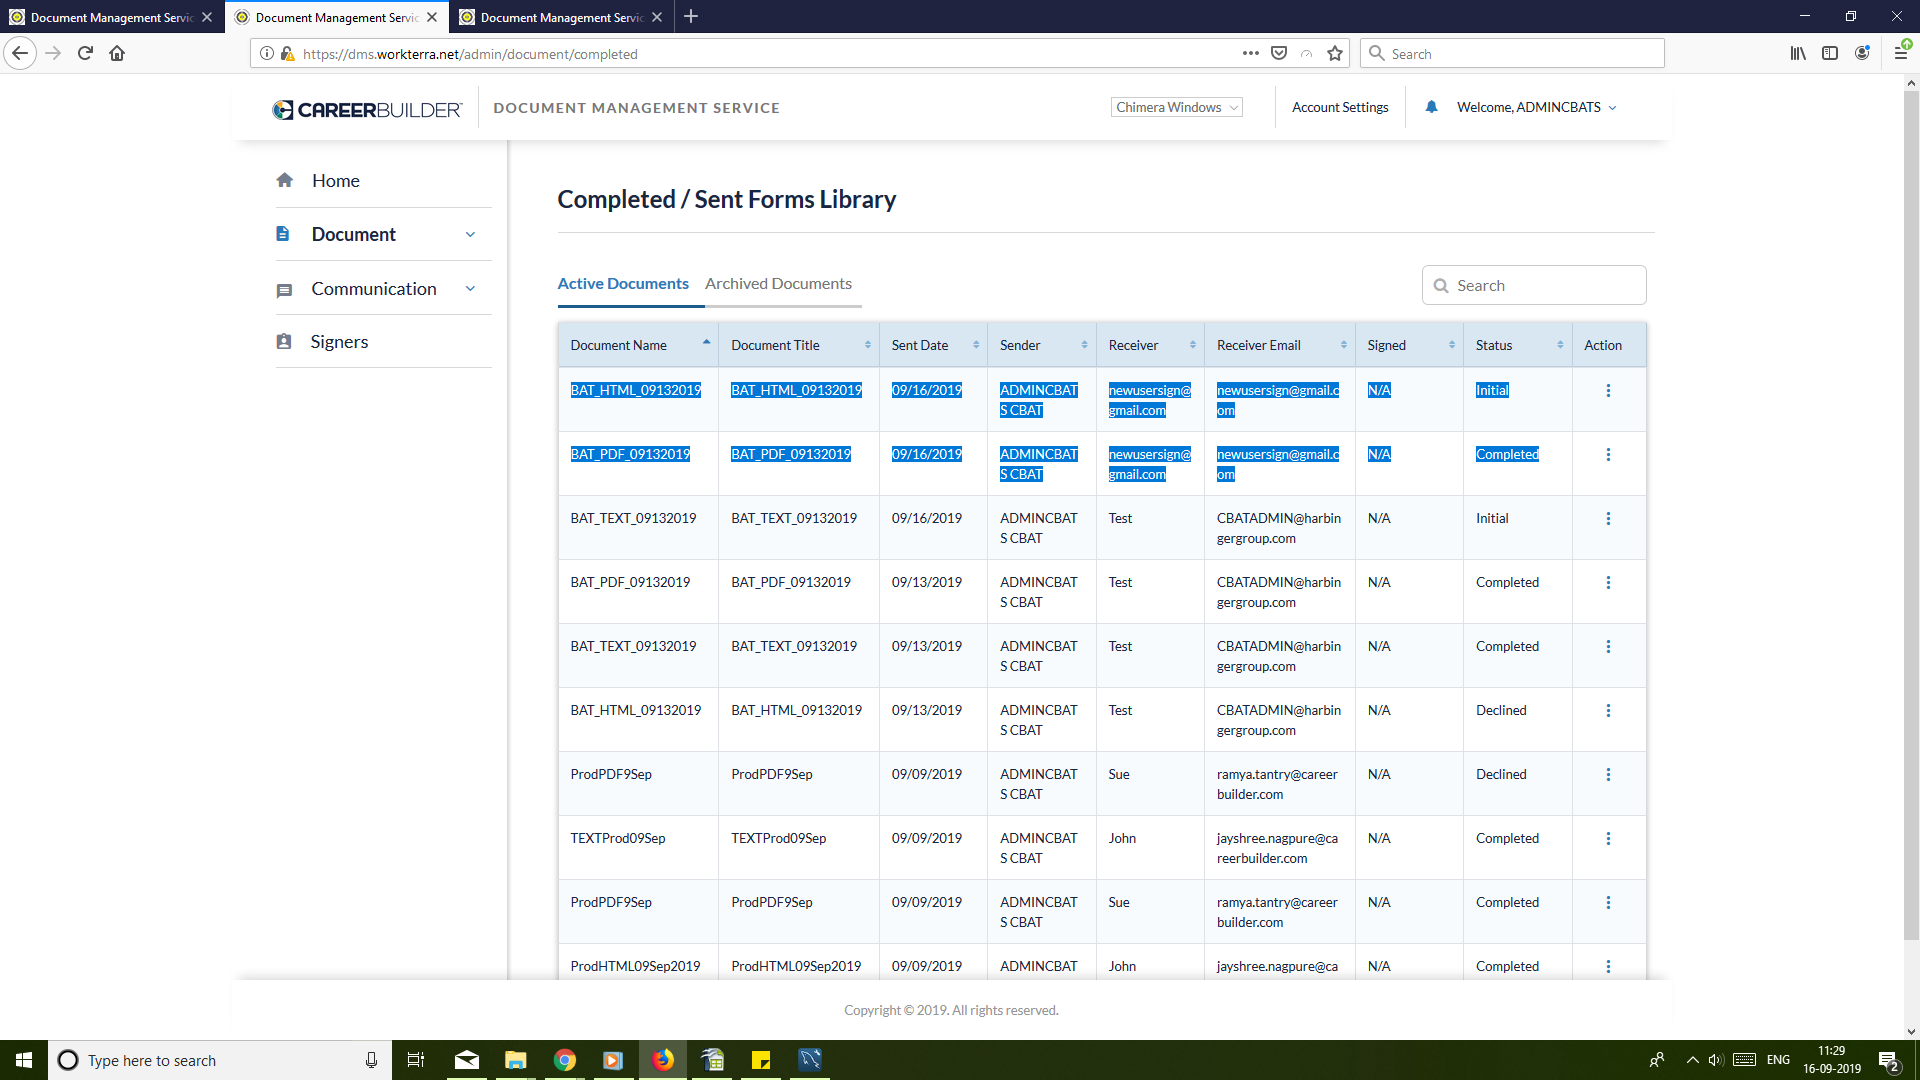Open Welcome ADMINCBATS user dropdown
Viewport: 1920px width, 1080px height.
click(x=1536, y=108)
